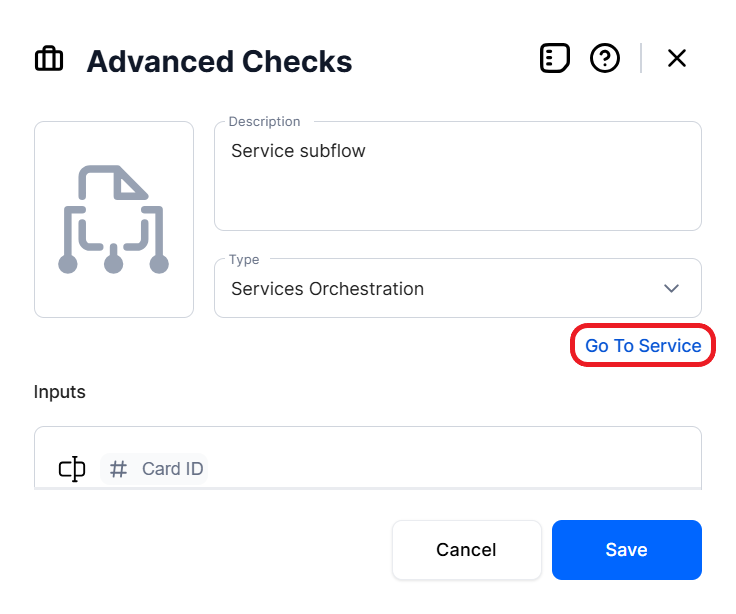Click empty space right of Card ID
This screenshot has height=614, width=736.
450,468
